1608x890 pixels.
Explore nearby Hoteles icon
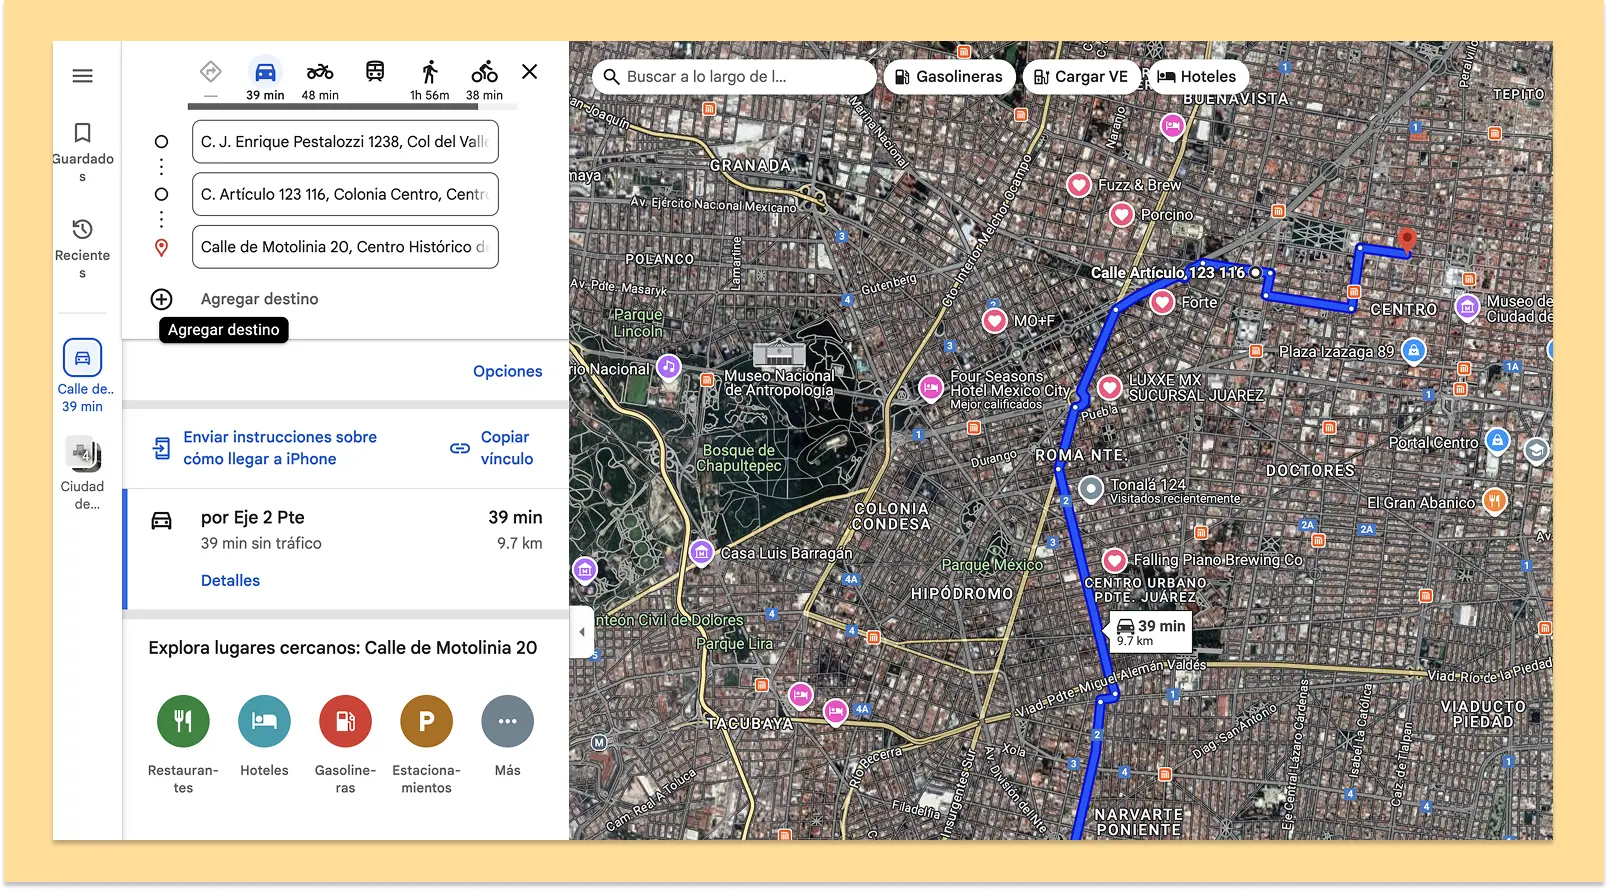[264, 721]
